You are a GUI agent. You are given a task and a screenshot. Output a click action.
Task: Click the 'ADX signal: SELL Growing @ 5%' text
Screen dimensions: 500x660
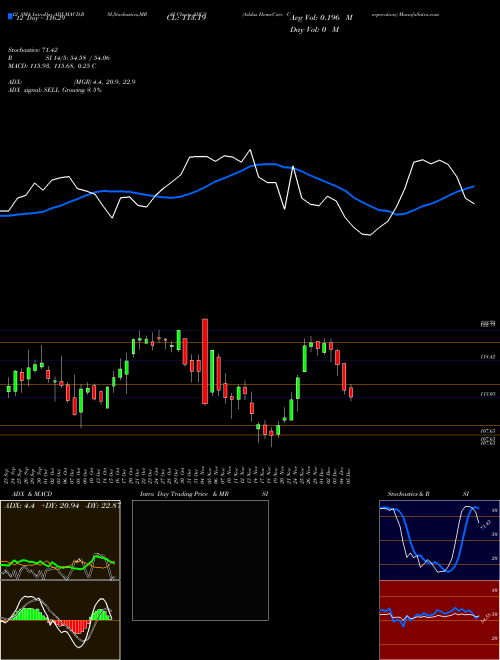[x=55, y=90]
